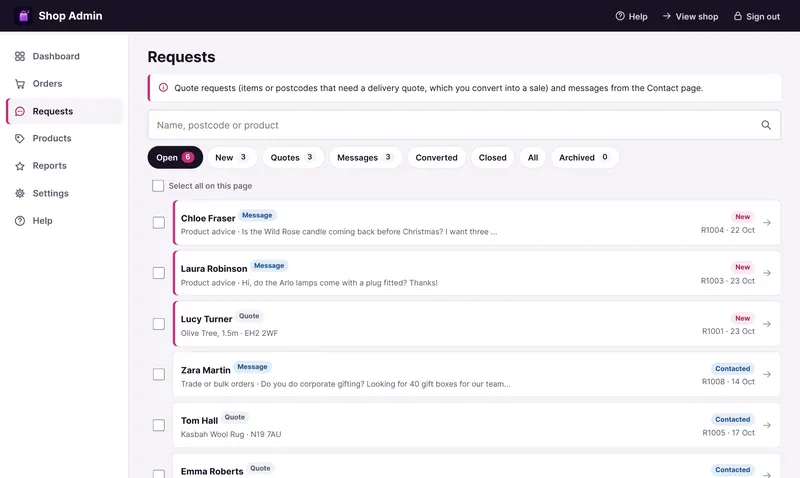Click the New badge on Chloe Fraser row
The height and width of the screenshot is (478, 800).
742,216
